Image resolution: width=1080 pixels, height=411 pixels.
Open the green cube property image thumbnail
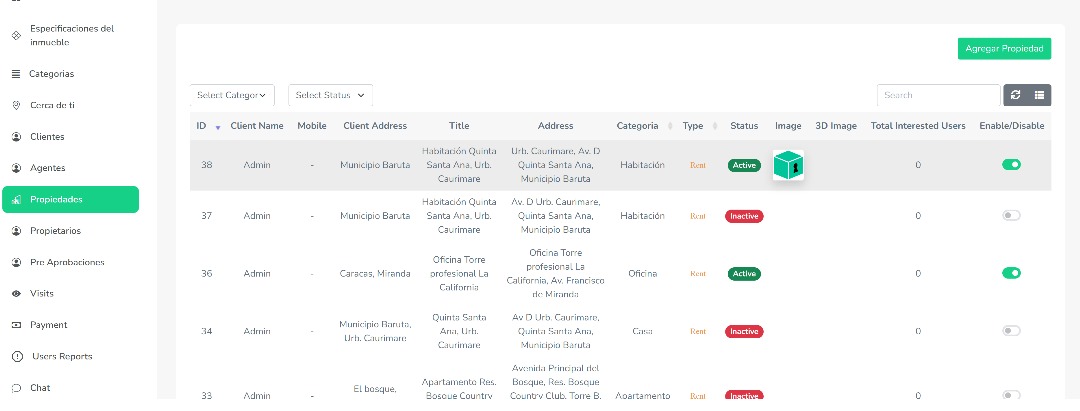coord(788,165)
